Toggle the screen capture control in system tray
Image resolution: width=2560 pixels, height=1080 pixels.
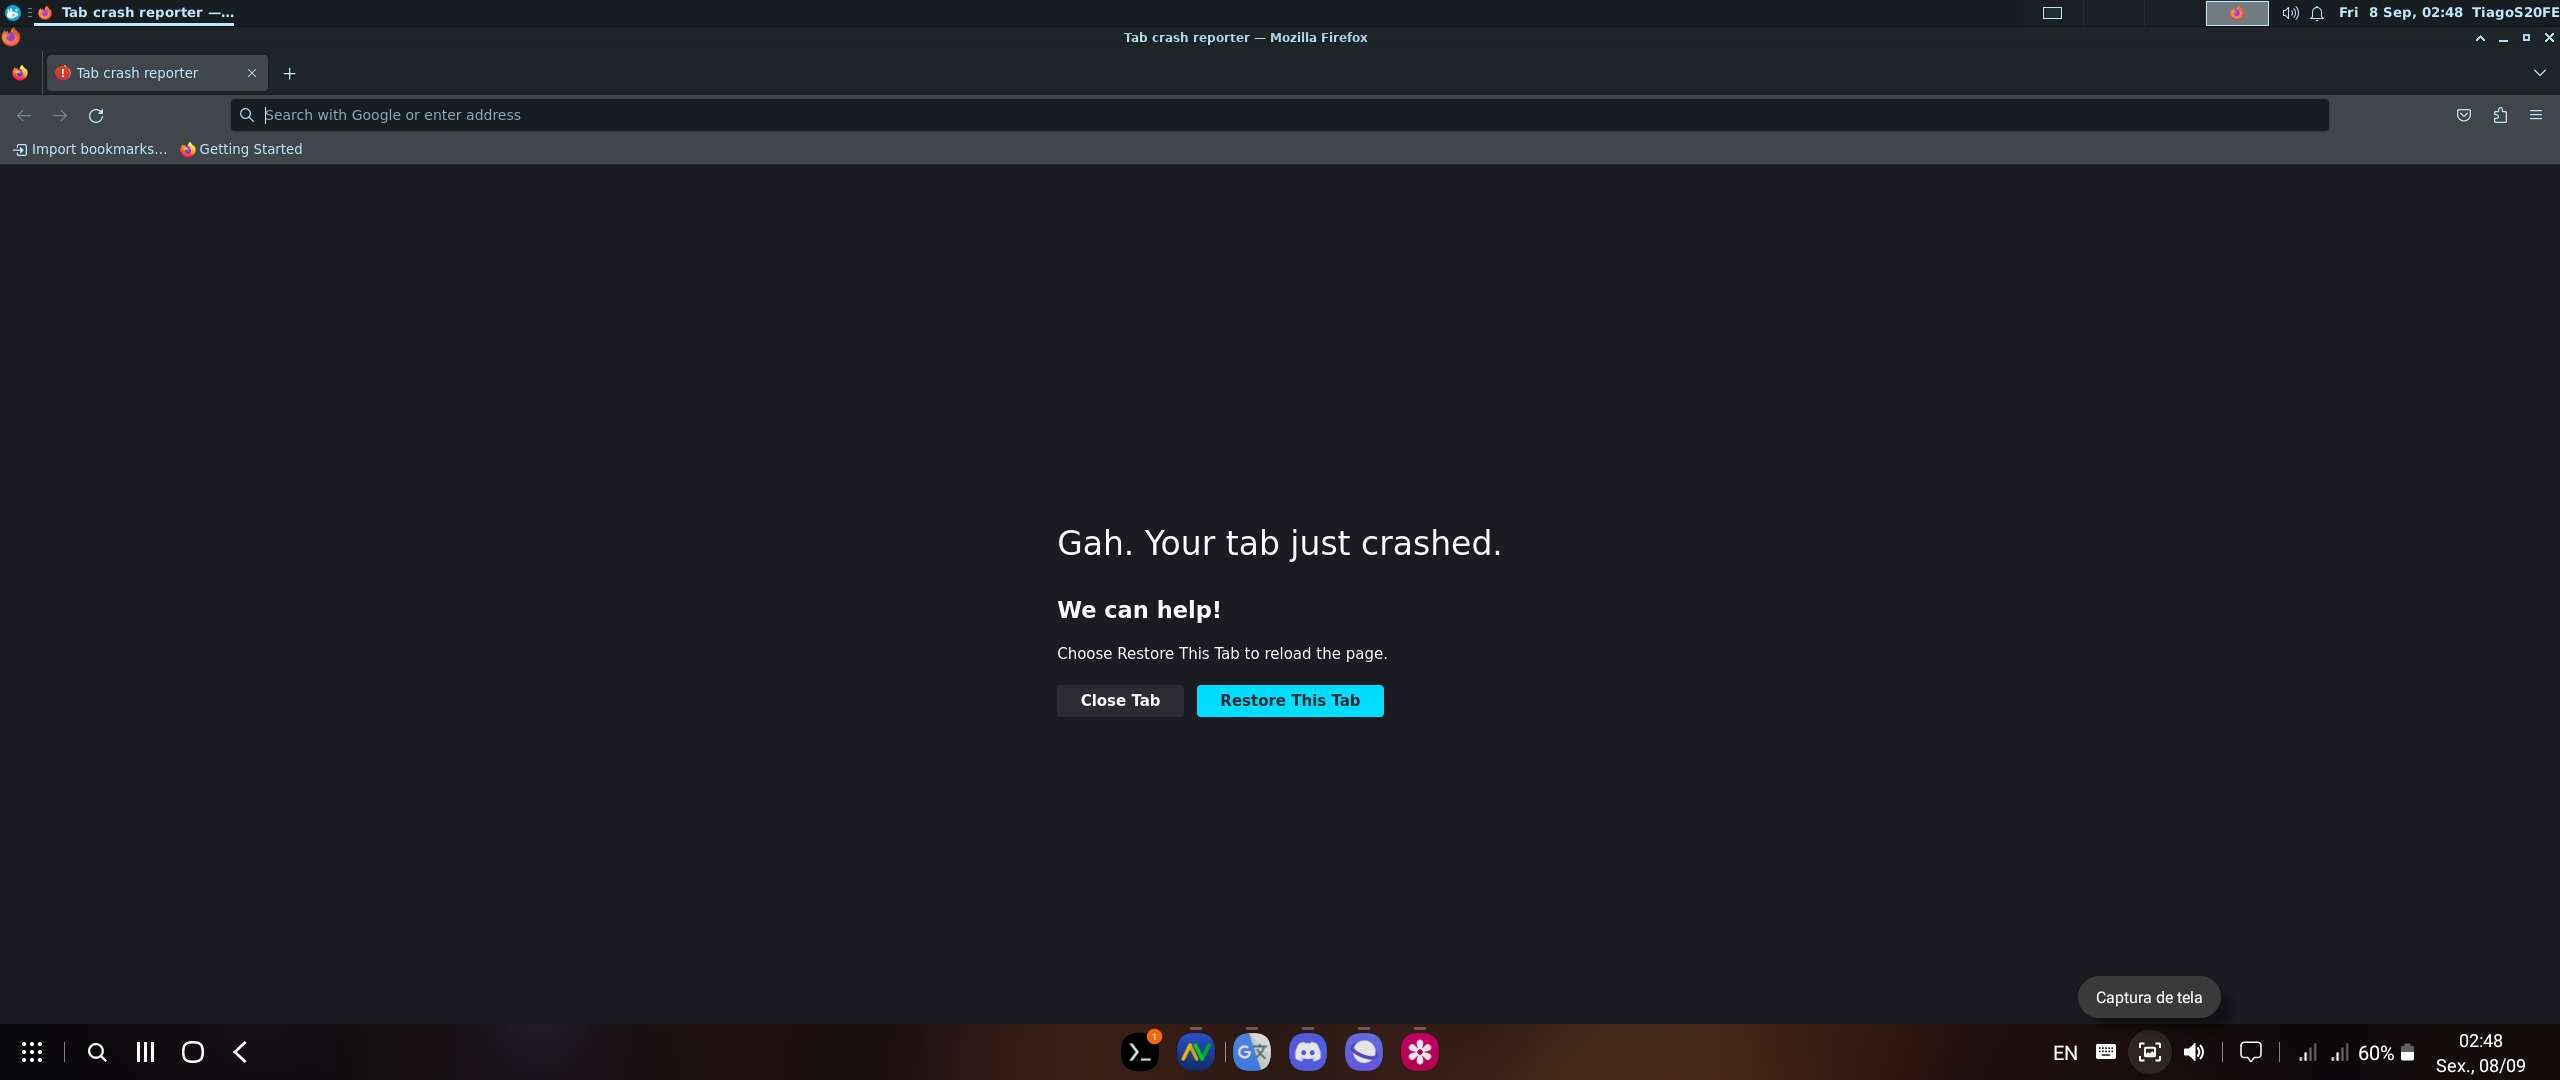point(2148,1051)
